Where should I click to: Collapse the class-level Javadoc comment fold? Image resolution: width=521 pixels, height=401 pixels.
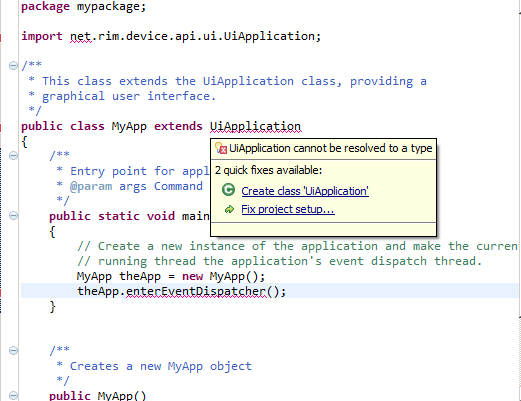pos(13,65)
